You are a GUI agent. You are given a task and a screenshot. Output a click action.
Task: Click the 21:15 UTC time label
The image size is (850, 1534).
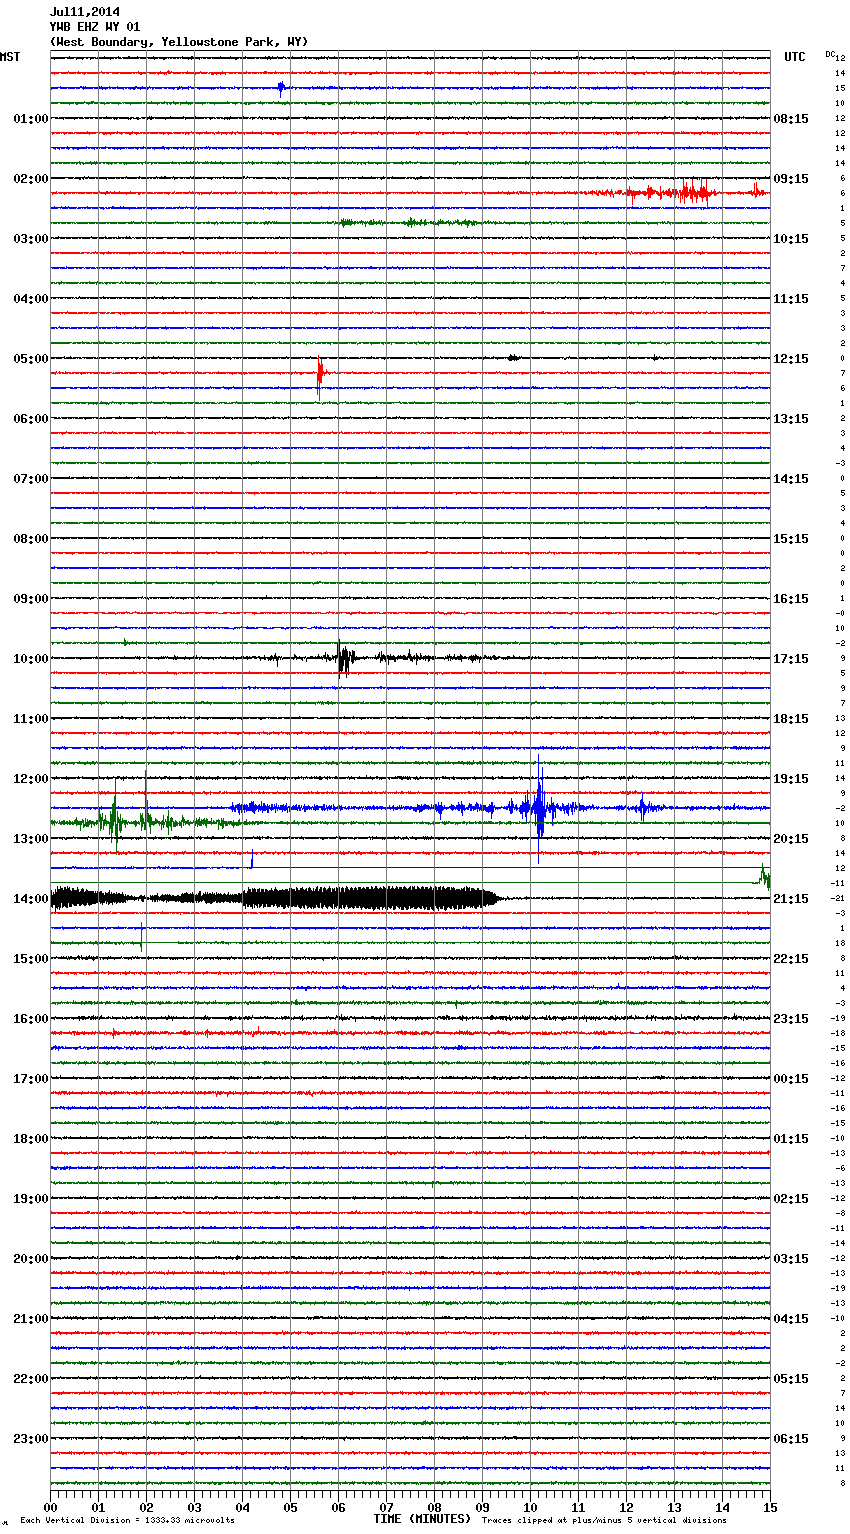pyautogui.click(x=791, y=899)
